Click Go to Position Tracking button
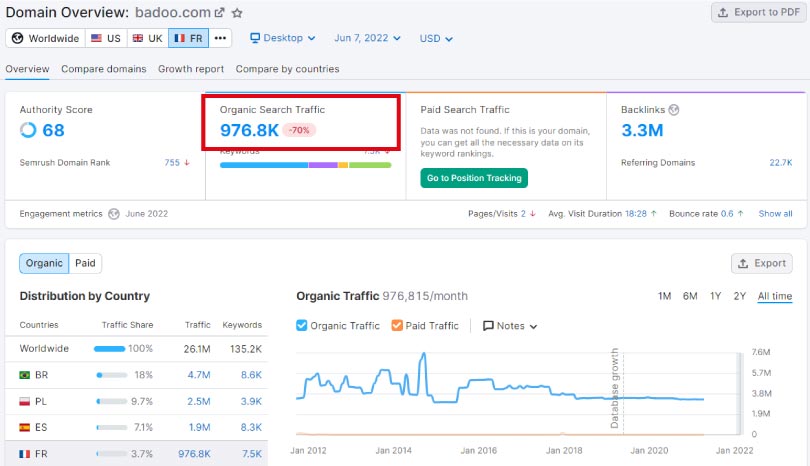The width and height of the screenshot is (810, 466). [474, 178]
